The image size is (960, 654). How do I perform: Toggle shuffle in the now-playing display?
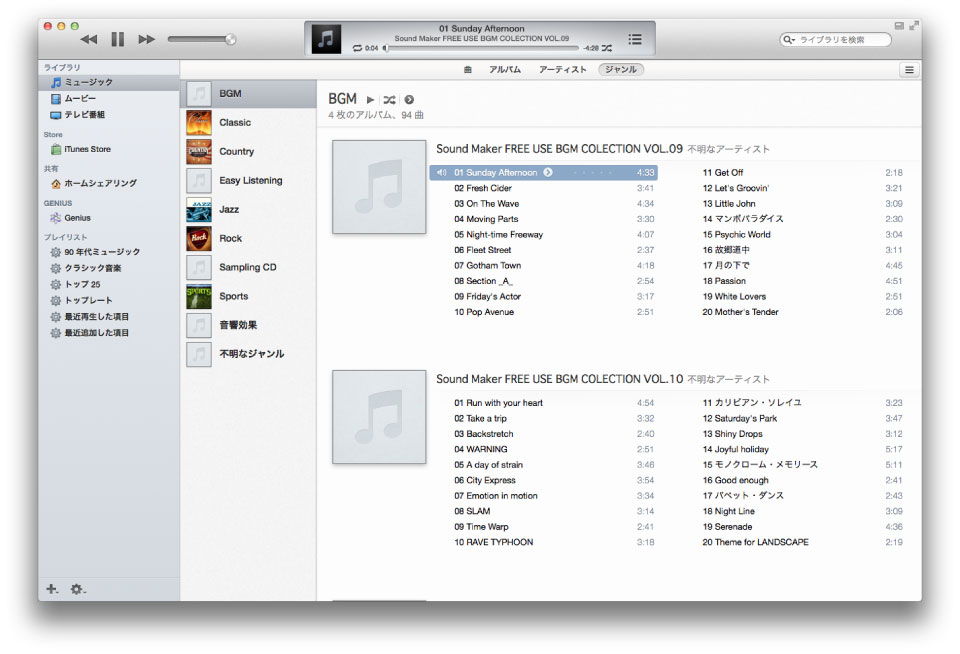(x=607, y=48)
